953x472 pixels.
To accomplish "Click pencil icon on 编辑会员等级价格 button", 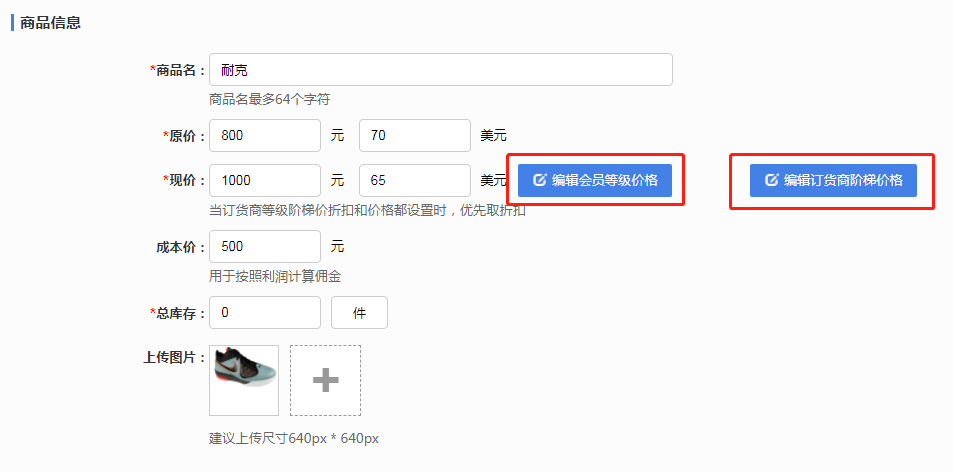I will tap(540, 180).
